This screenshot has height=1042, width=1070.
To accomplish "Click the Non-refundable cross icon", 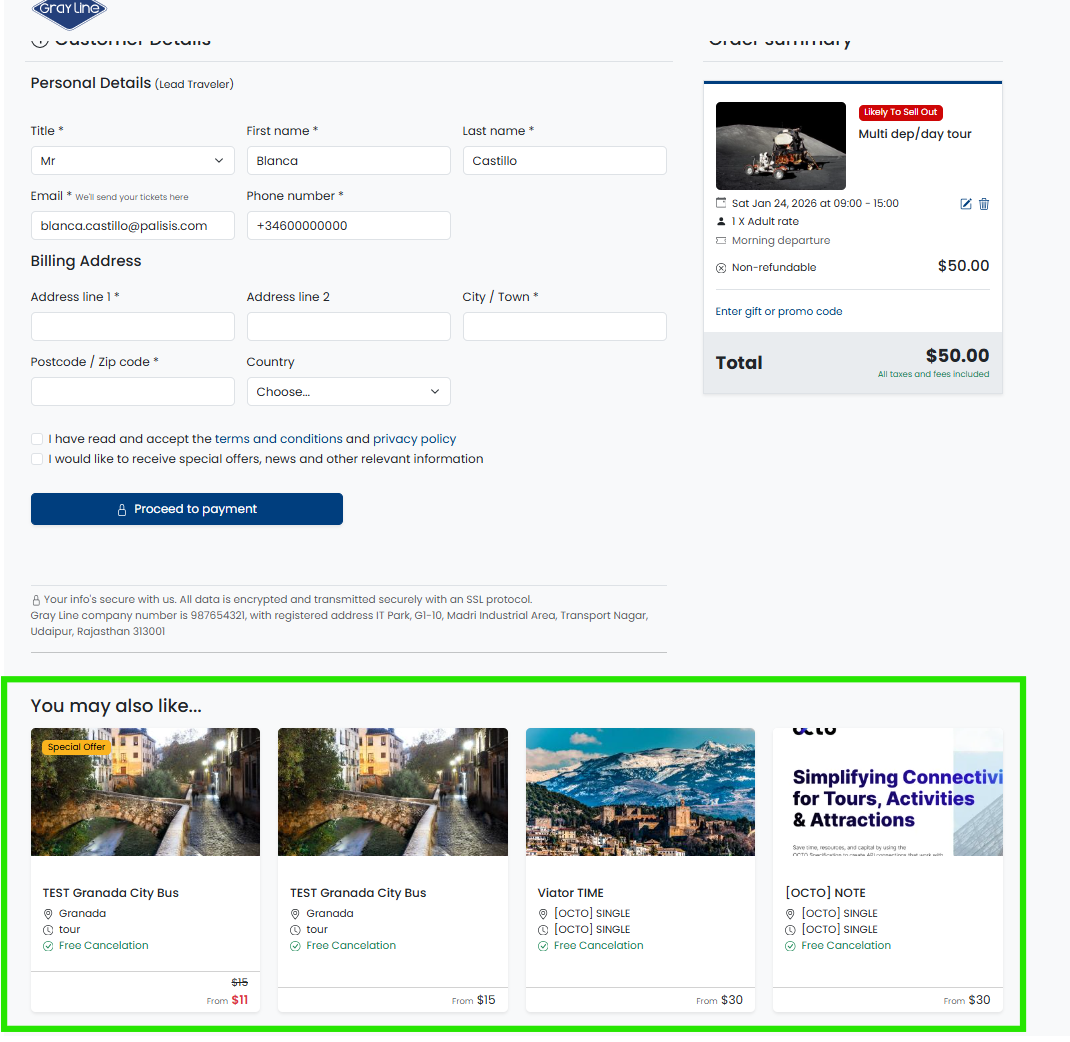I will (x=721, y=267).
